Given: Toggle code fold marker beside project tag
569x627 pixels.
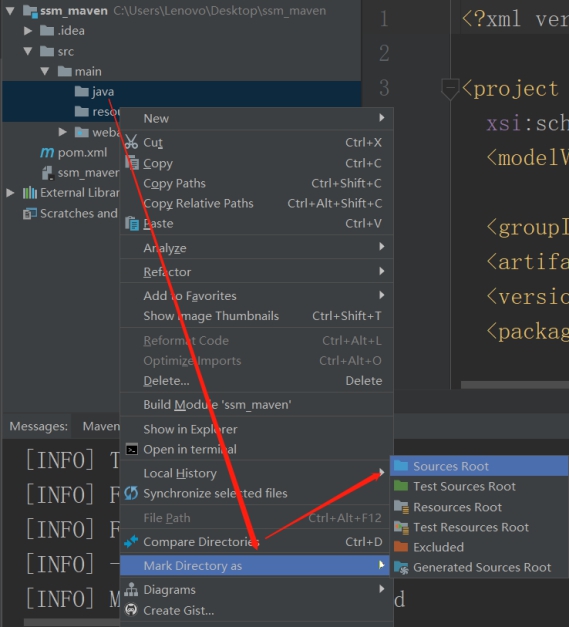Looking at the screenshot, I should (450, 89).
